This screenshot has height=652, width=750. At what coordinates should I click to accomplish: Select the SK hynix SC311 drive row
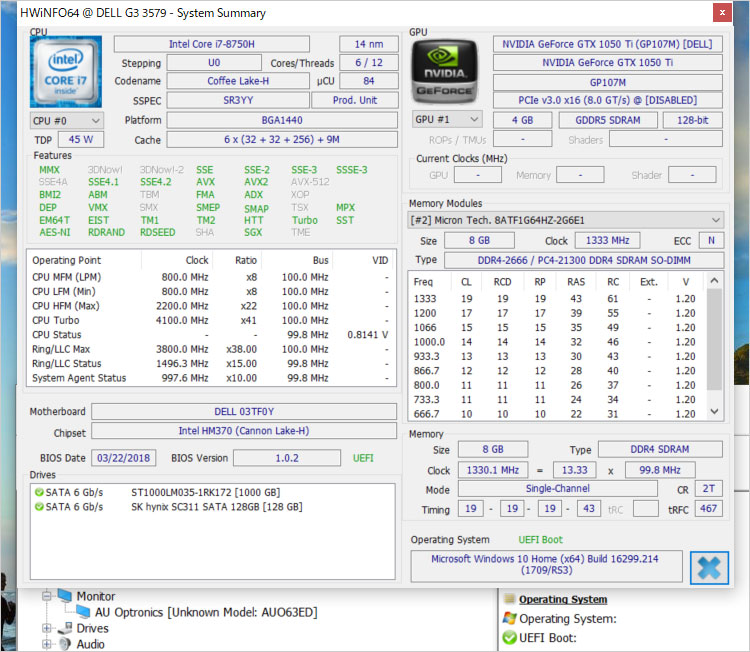[216, 507]
